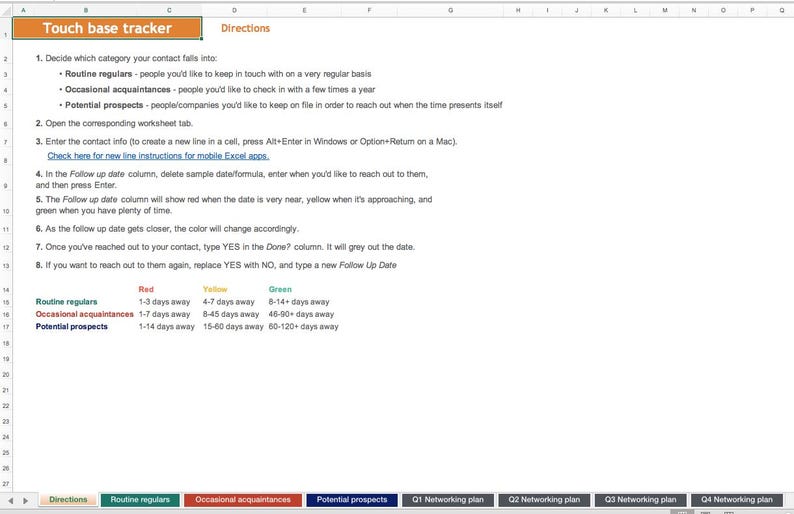Select column C header

coord(169,10)
